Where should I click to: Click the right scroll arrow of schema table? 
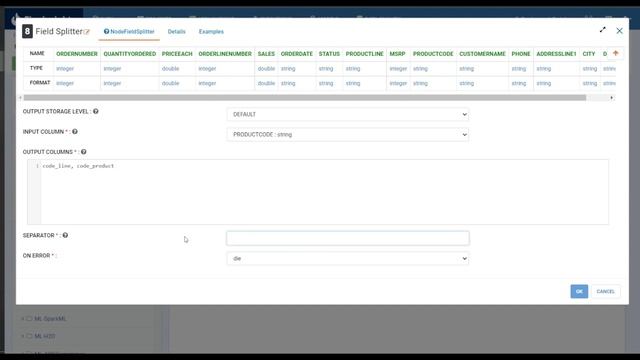click(611, 98)
